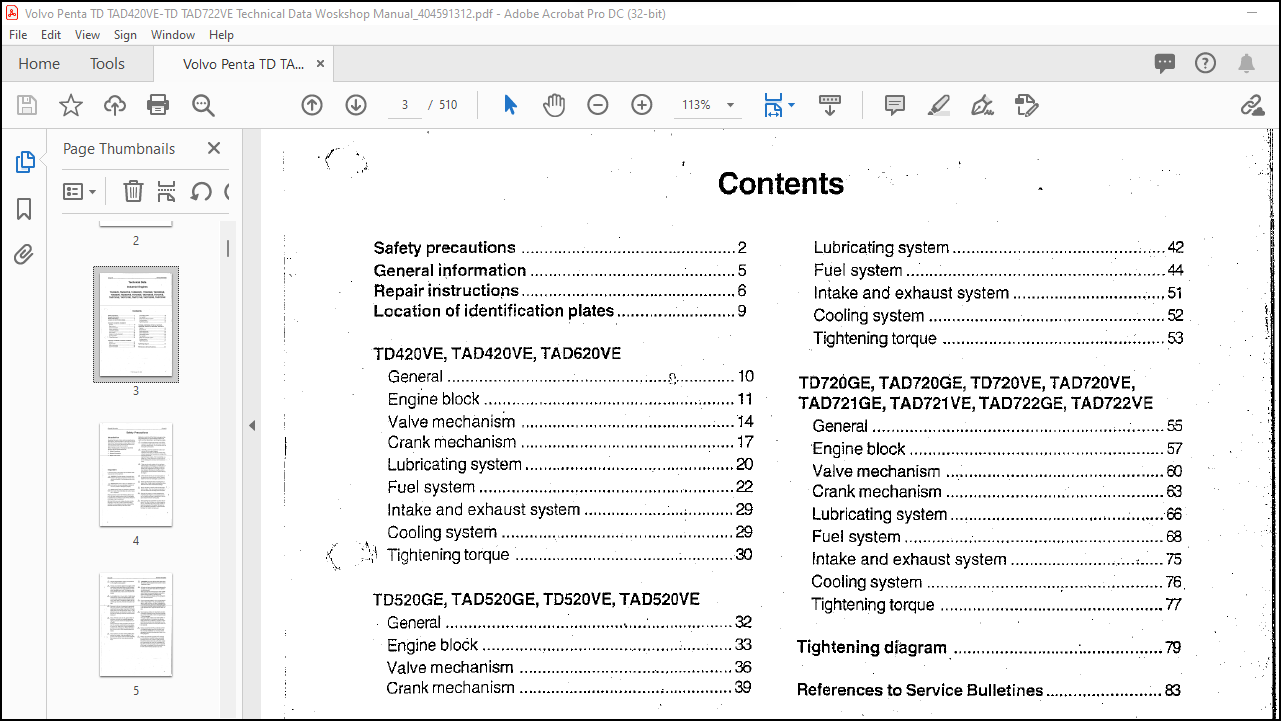Switch to the Tools tab
1281x721 pixels.
tap(107, 64)
